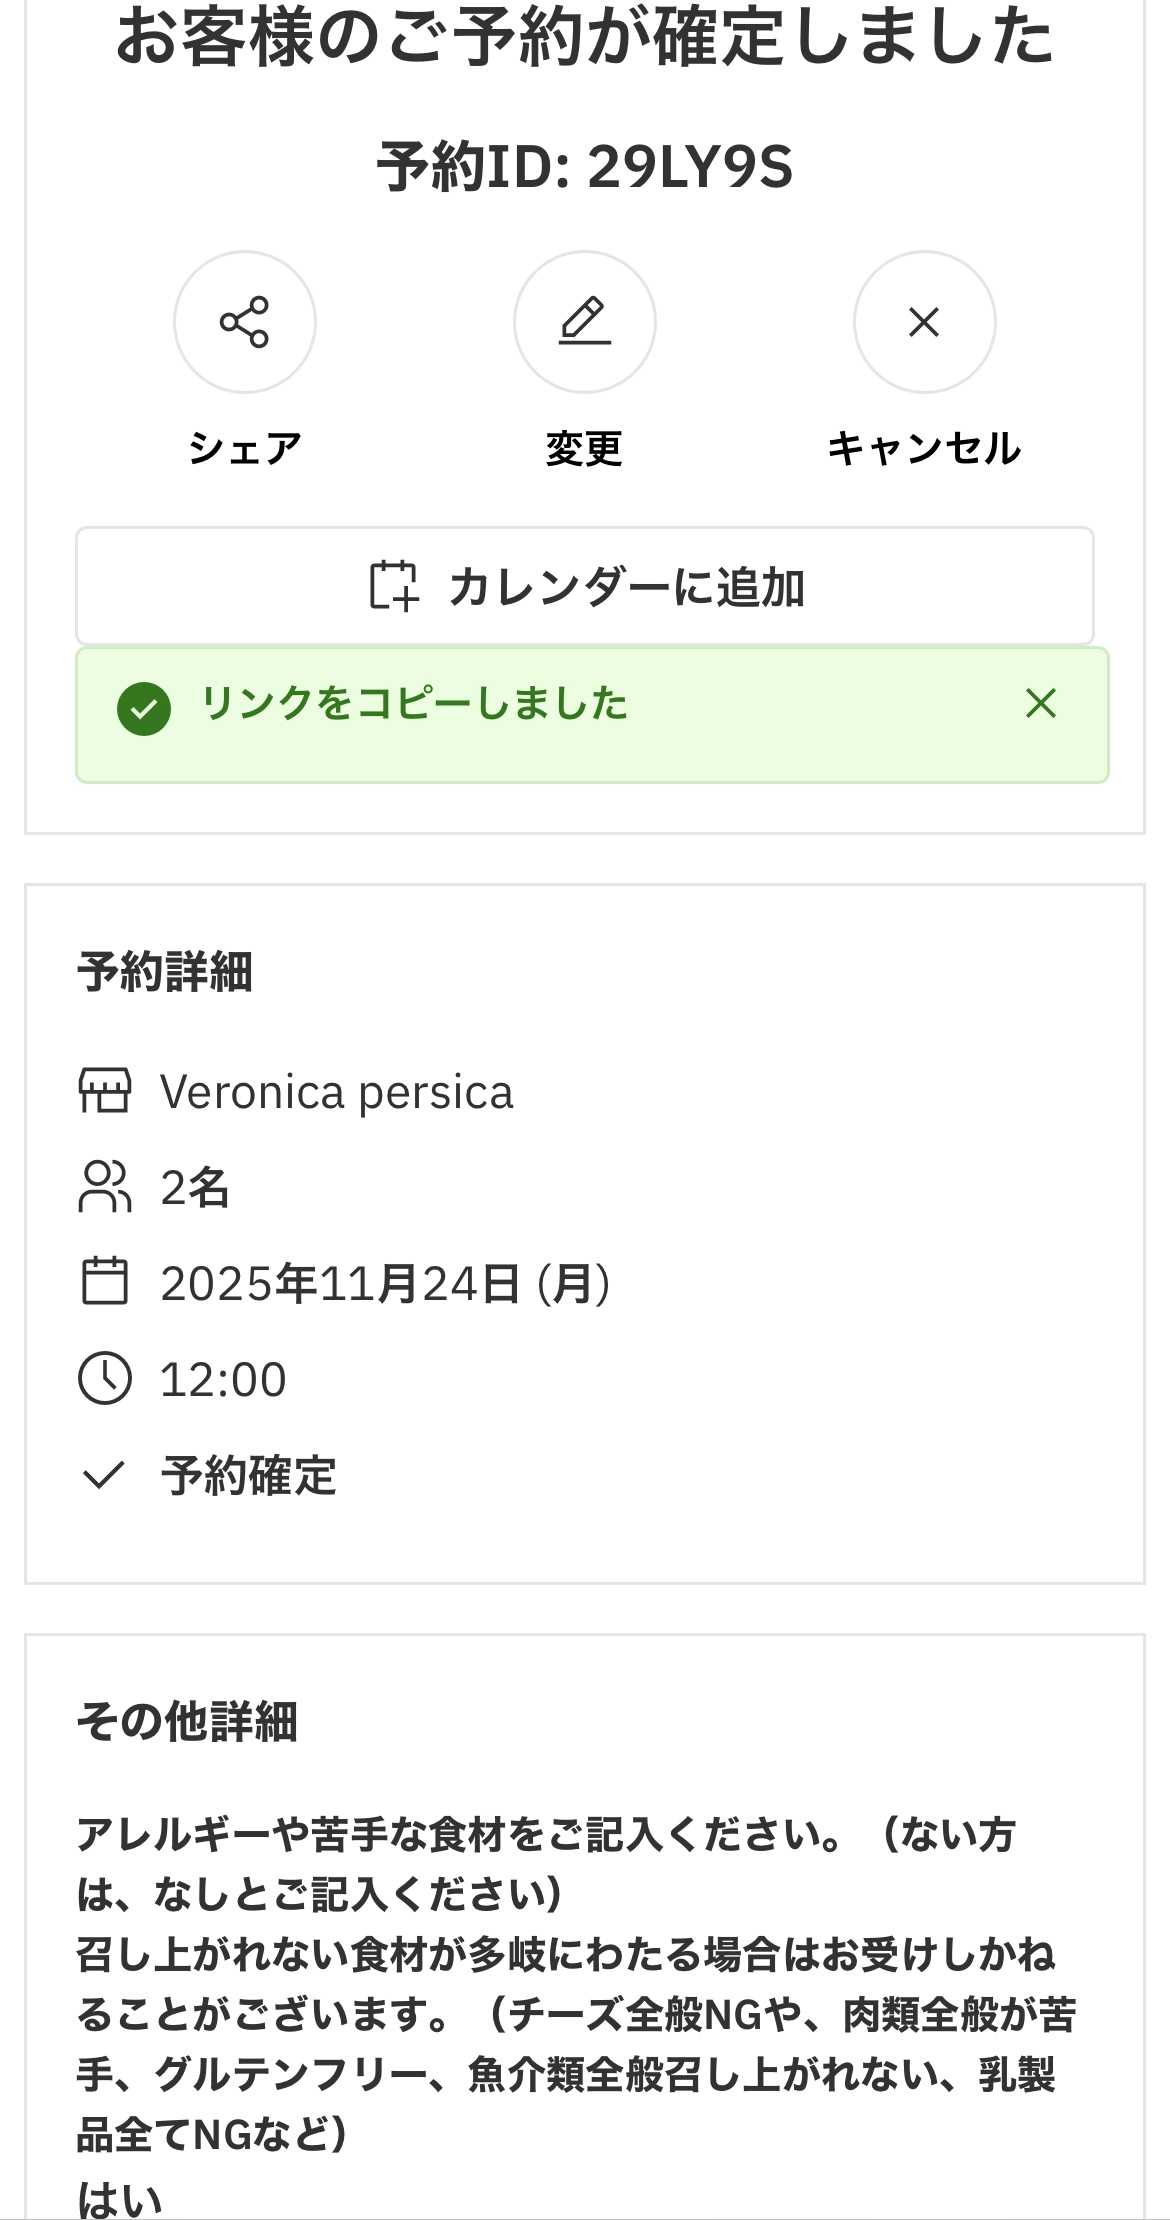Dismiss the link copied notification
The height and width of the screenshot is (2220, 1170).
pyautogui.click(x=1041, y=704)
